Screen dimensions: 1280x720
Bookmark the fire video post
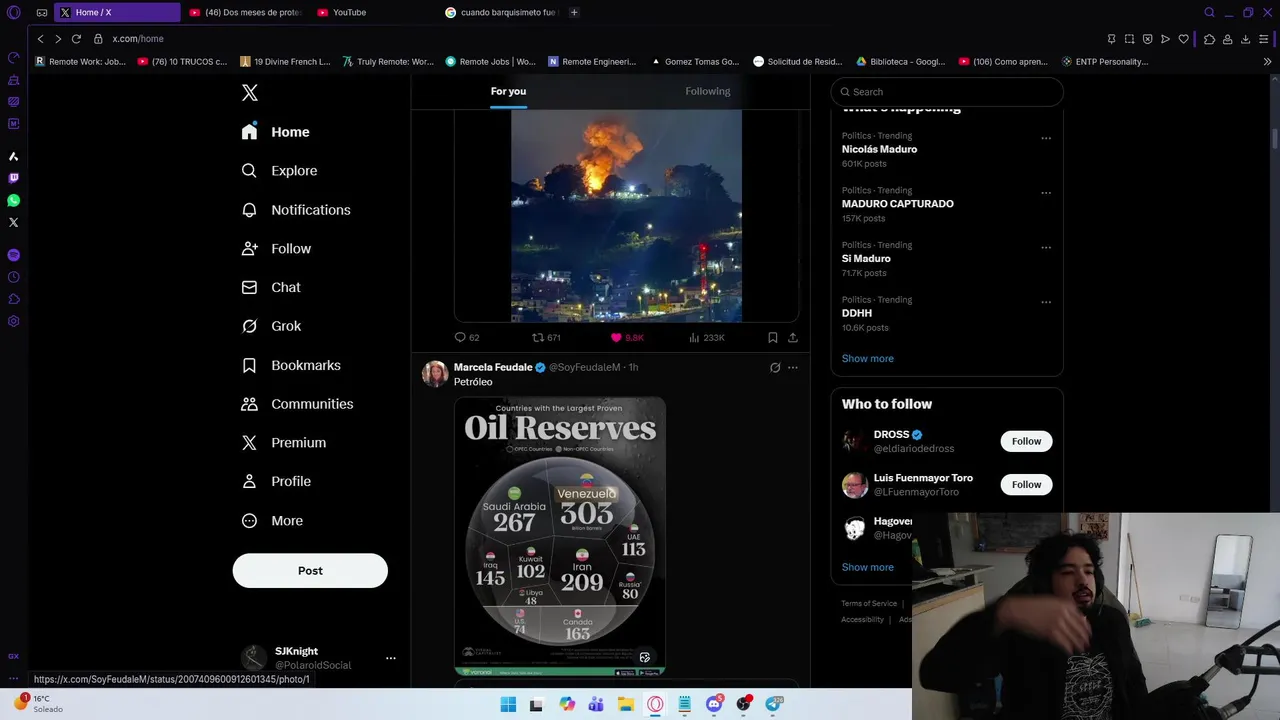773,338
